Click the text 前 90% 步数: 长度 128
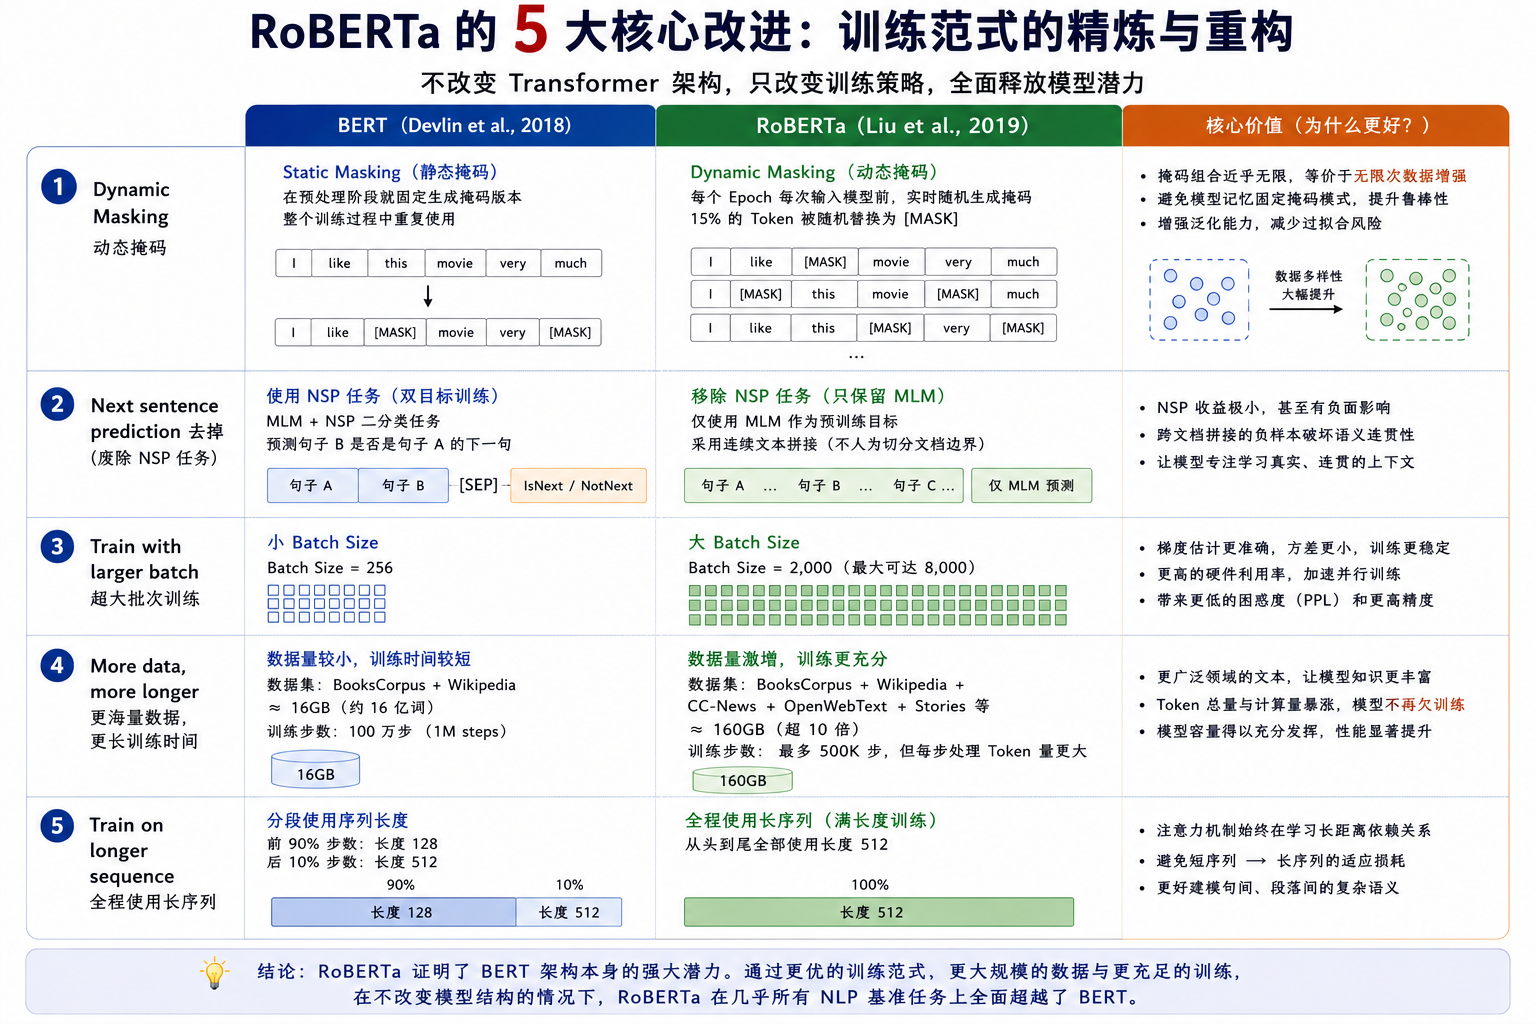This screenshot has height=1024, width=1536. point(352,844)
